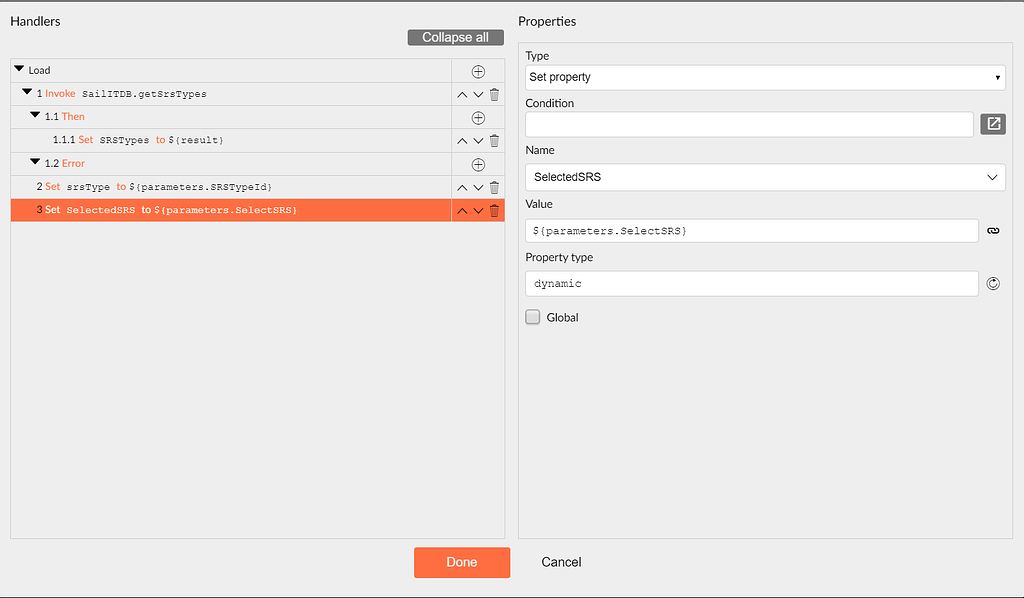The width and height of the screenshot is (1024, 598).
Task: Enable the Global checkbox
Action: 533,317
